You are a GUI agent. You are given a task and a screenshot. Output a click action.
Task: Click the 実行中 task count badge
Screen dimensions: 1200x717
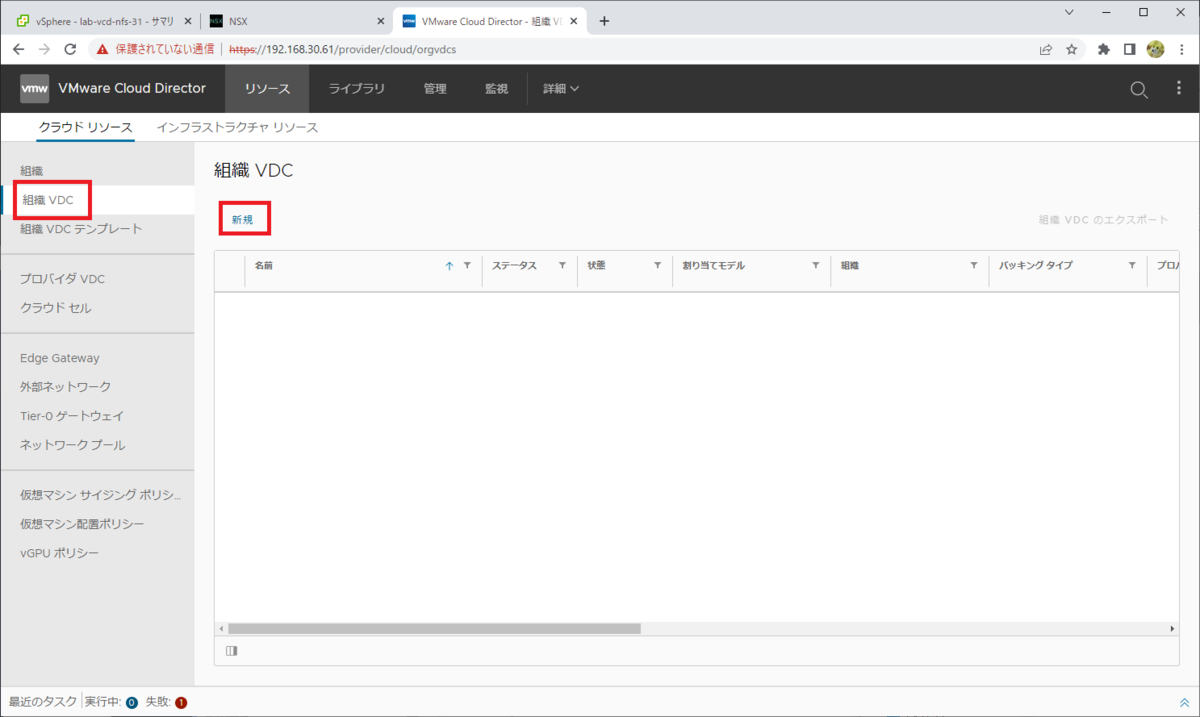131,702
